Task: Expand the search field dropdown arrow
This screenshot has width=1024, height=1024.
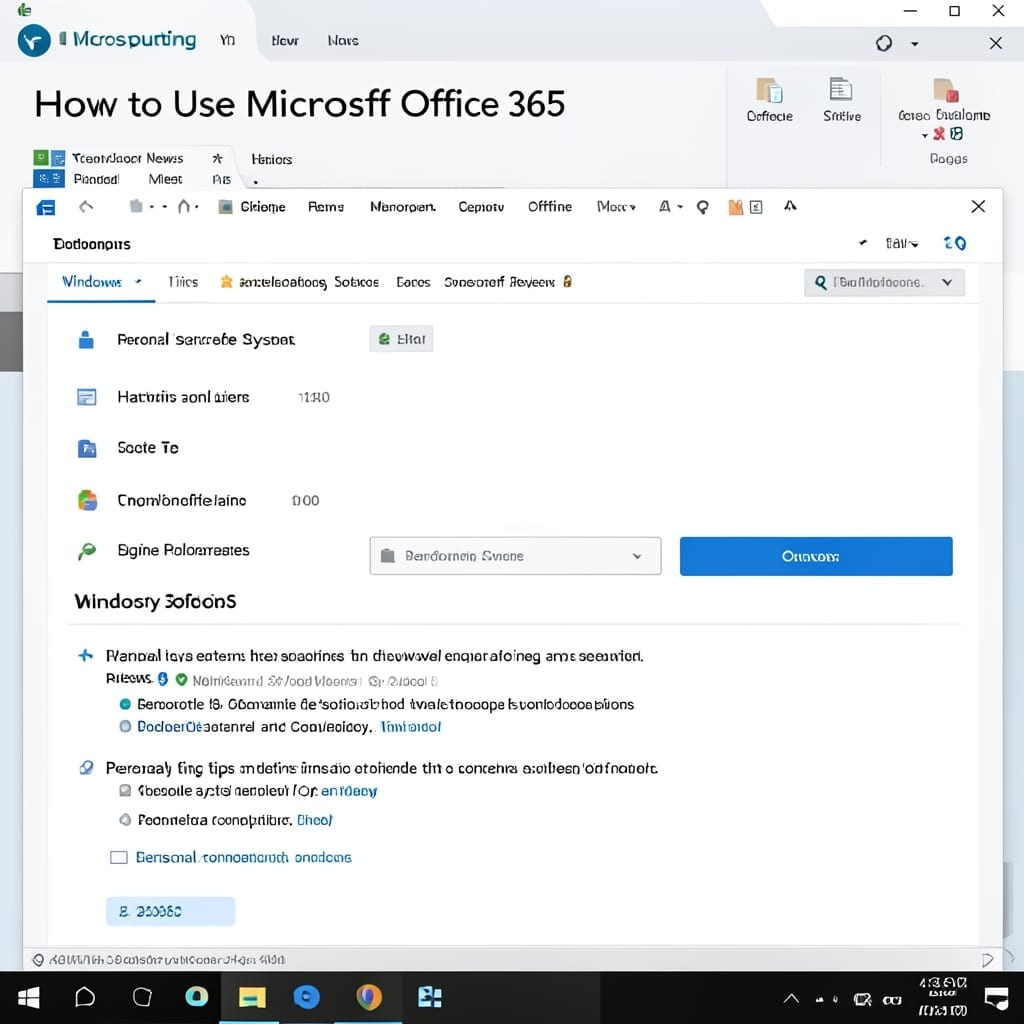Action: click(947, 282)
